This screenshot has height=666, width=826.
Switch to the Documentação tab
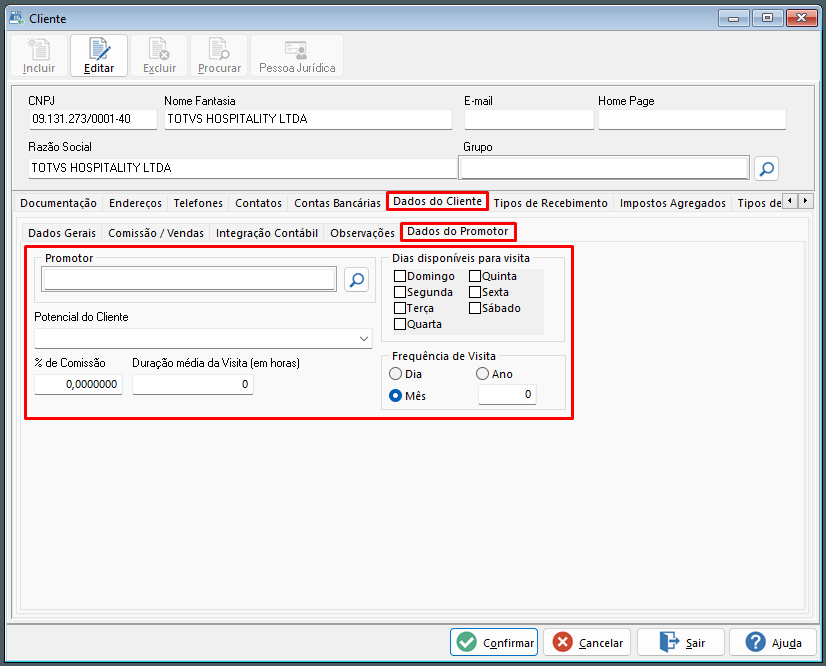click(x=58, y=203)
